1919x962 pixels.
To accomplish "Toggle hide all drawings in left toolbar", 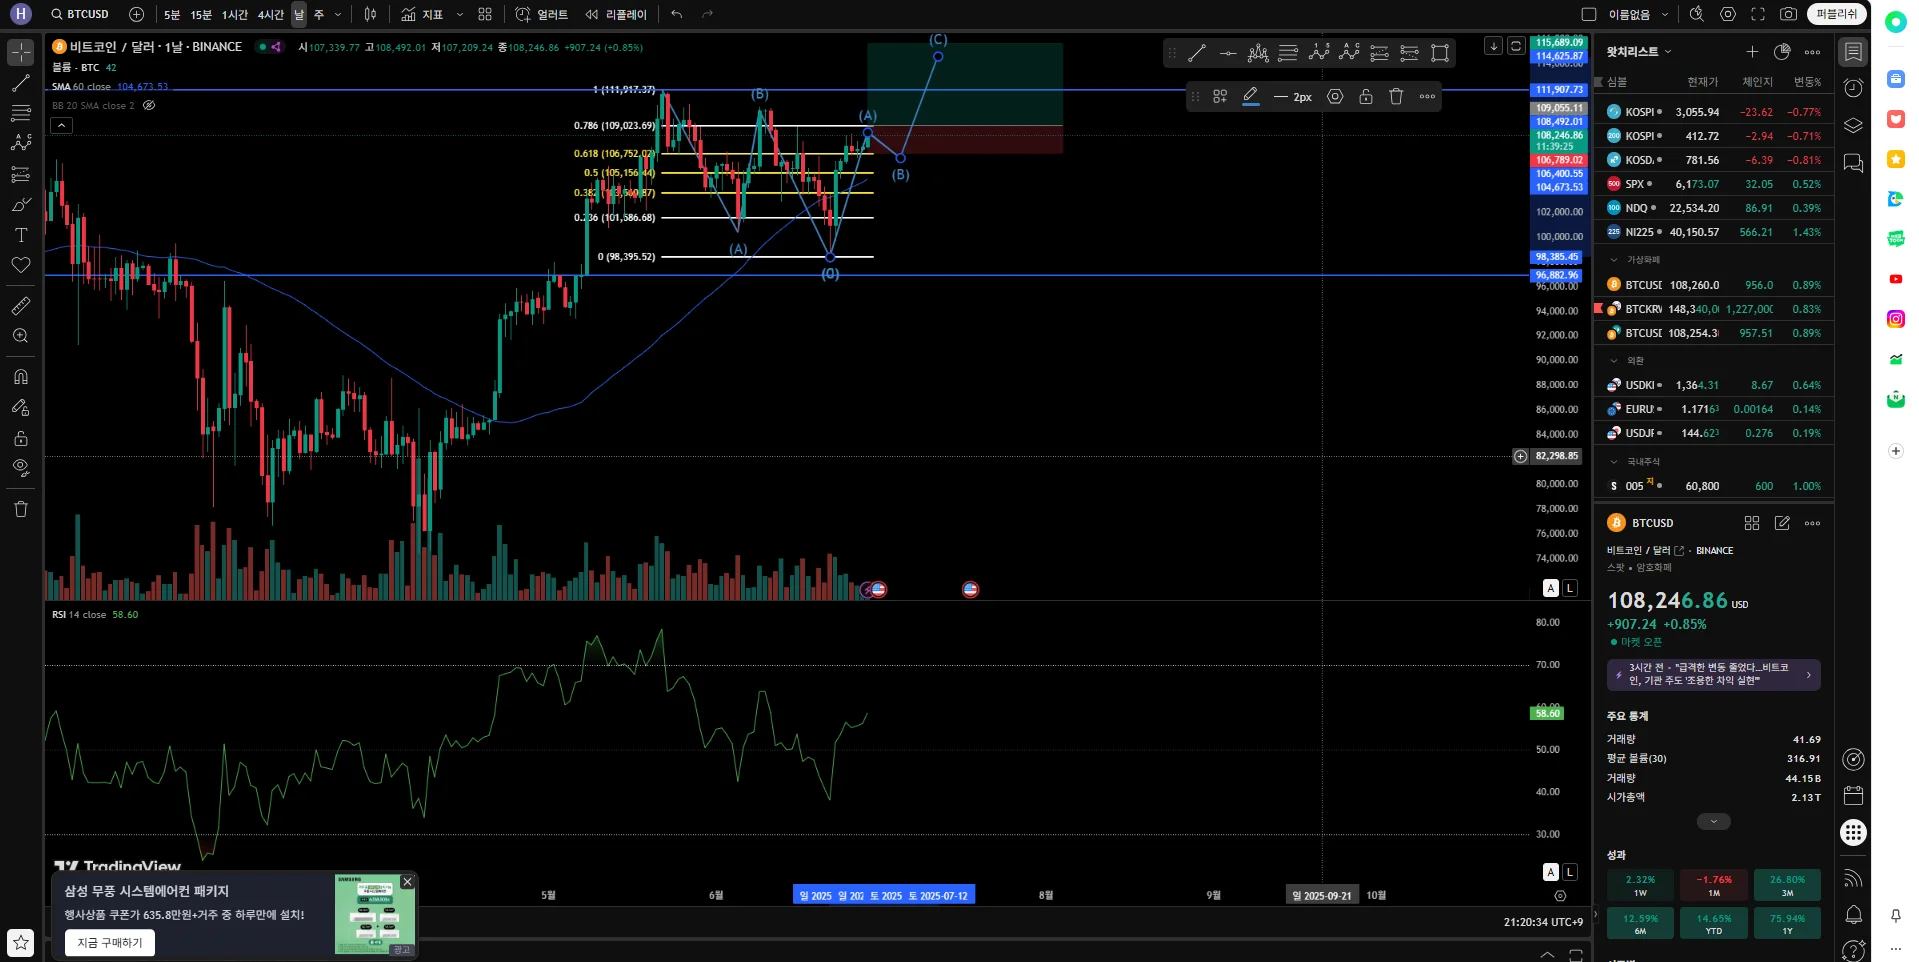I will [21, 468].
